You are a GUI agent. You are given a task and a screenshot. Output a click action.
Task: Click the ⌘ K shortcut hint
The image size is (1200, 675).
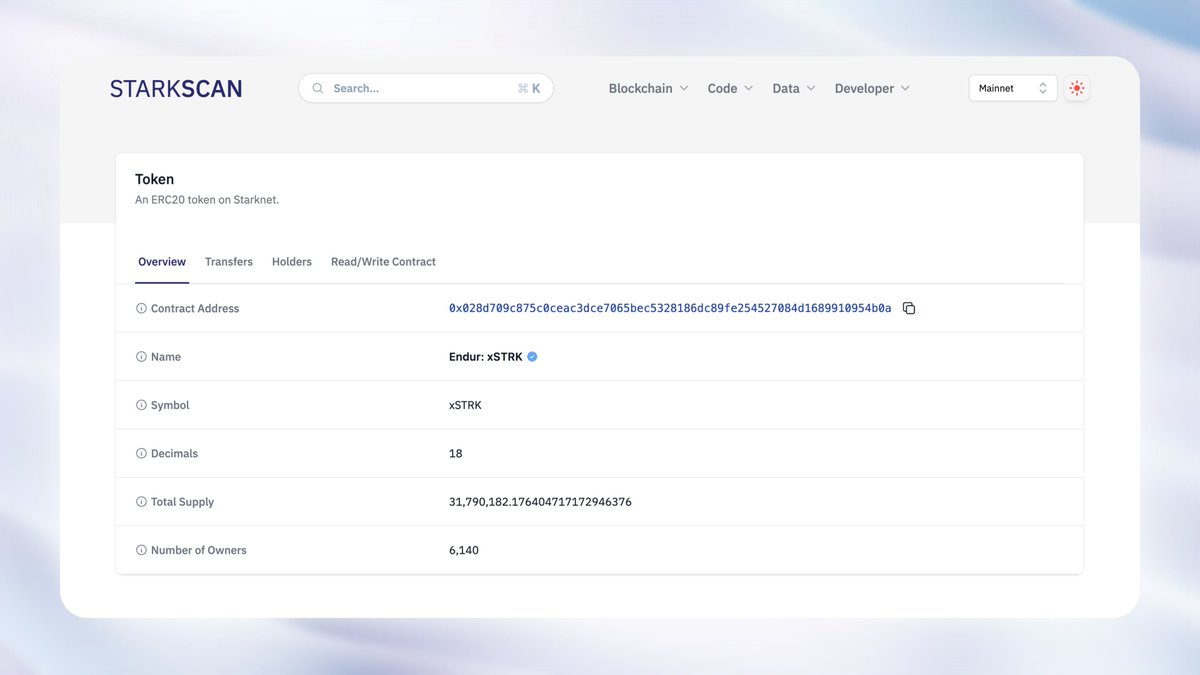point(529,88)
